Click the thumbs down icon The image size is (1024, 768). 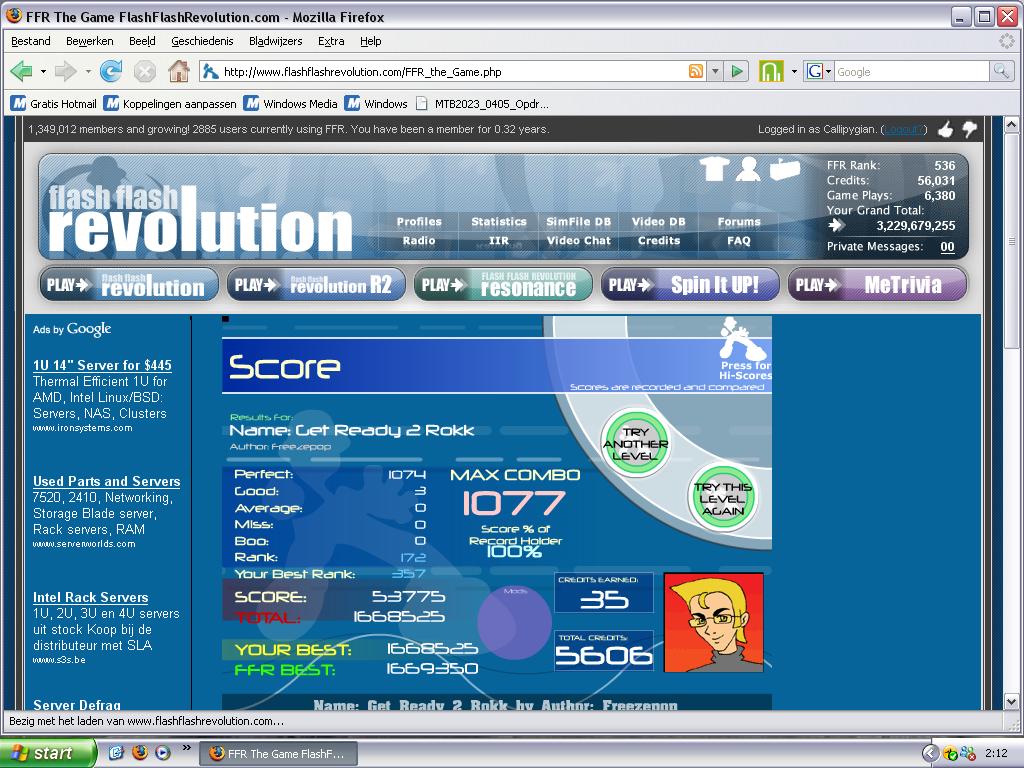[969, 129]
